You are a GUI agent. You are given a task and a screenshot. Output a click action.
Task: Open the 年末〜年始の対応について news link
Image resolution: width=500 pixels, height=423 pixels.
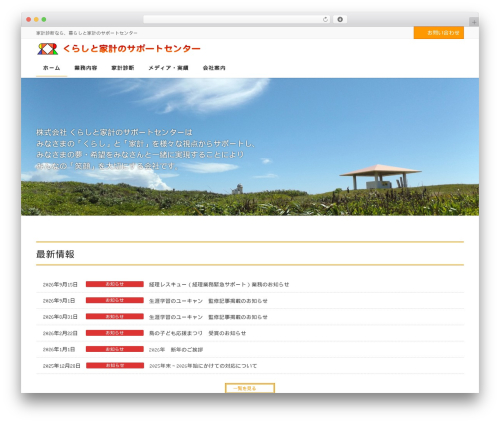pos(203,366)
